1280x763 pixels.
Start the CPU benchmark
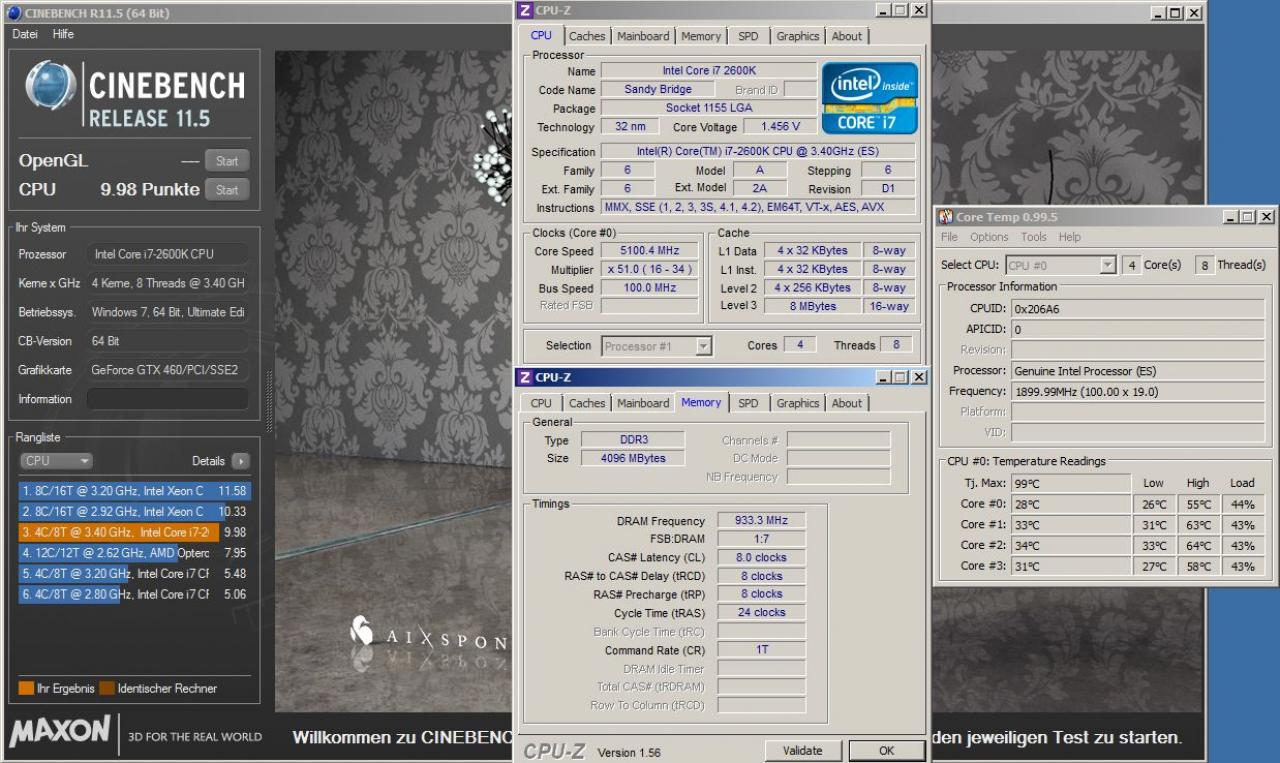click(x=227, y=190)
